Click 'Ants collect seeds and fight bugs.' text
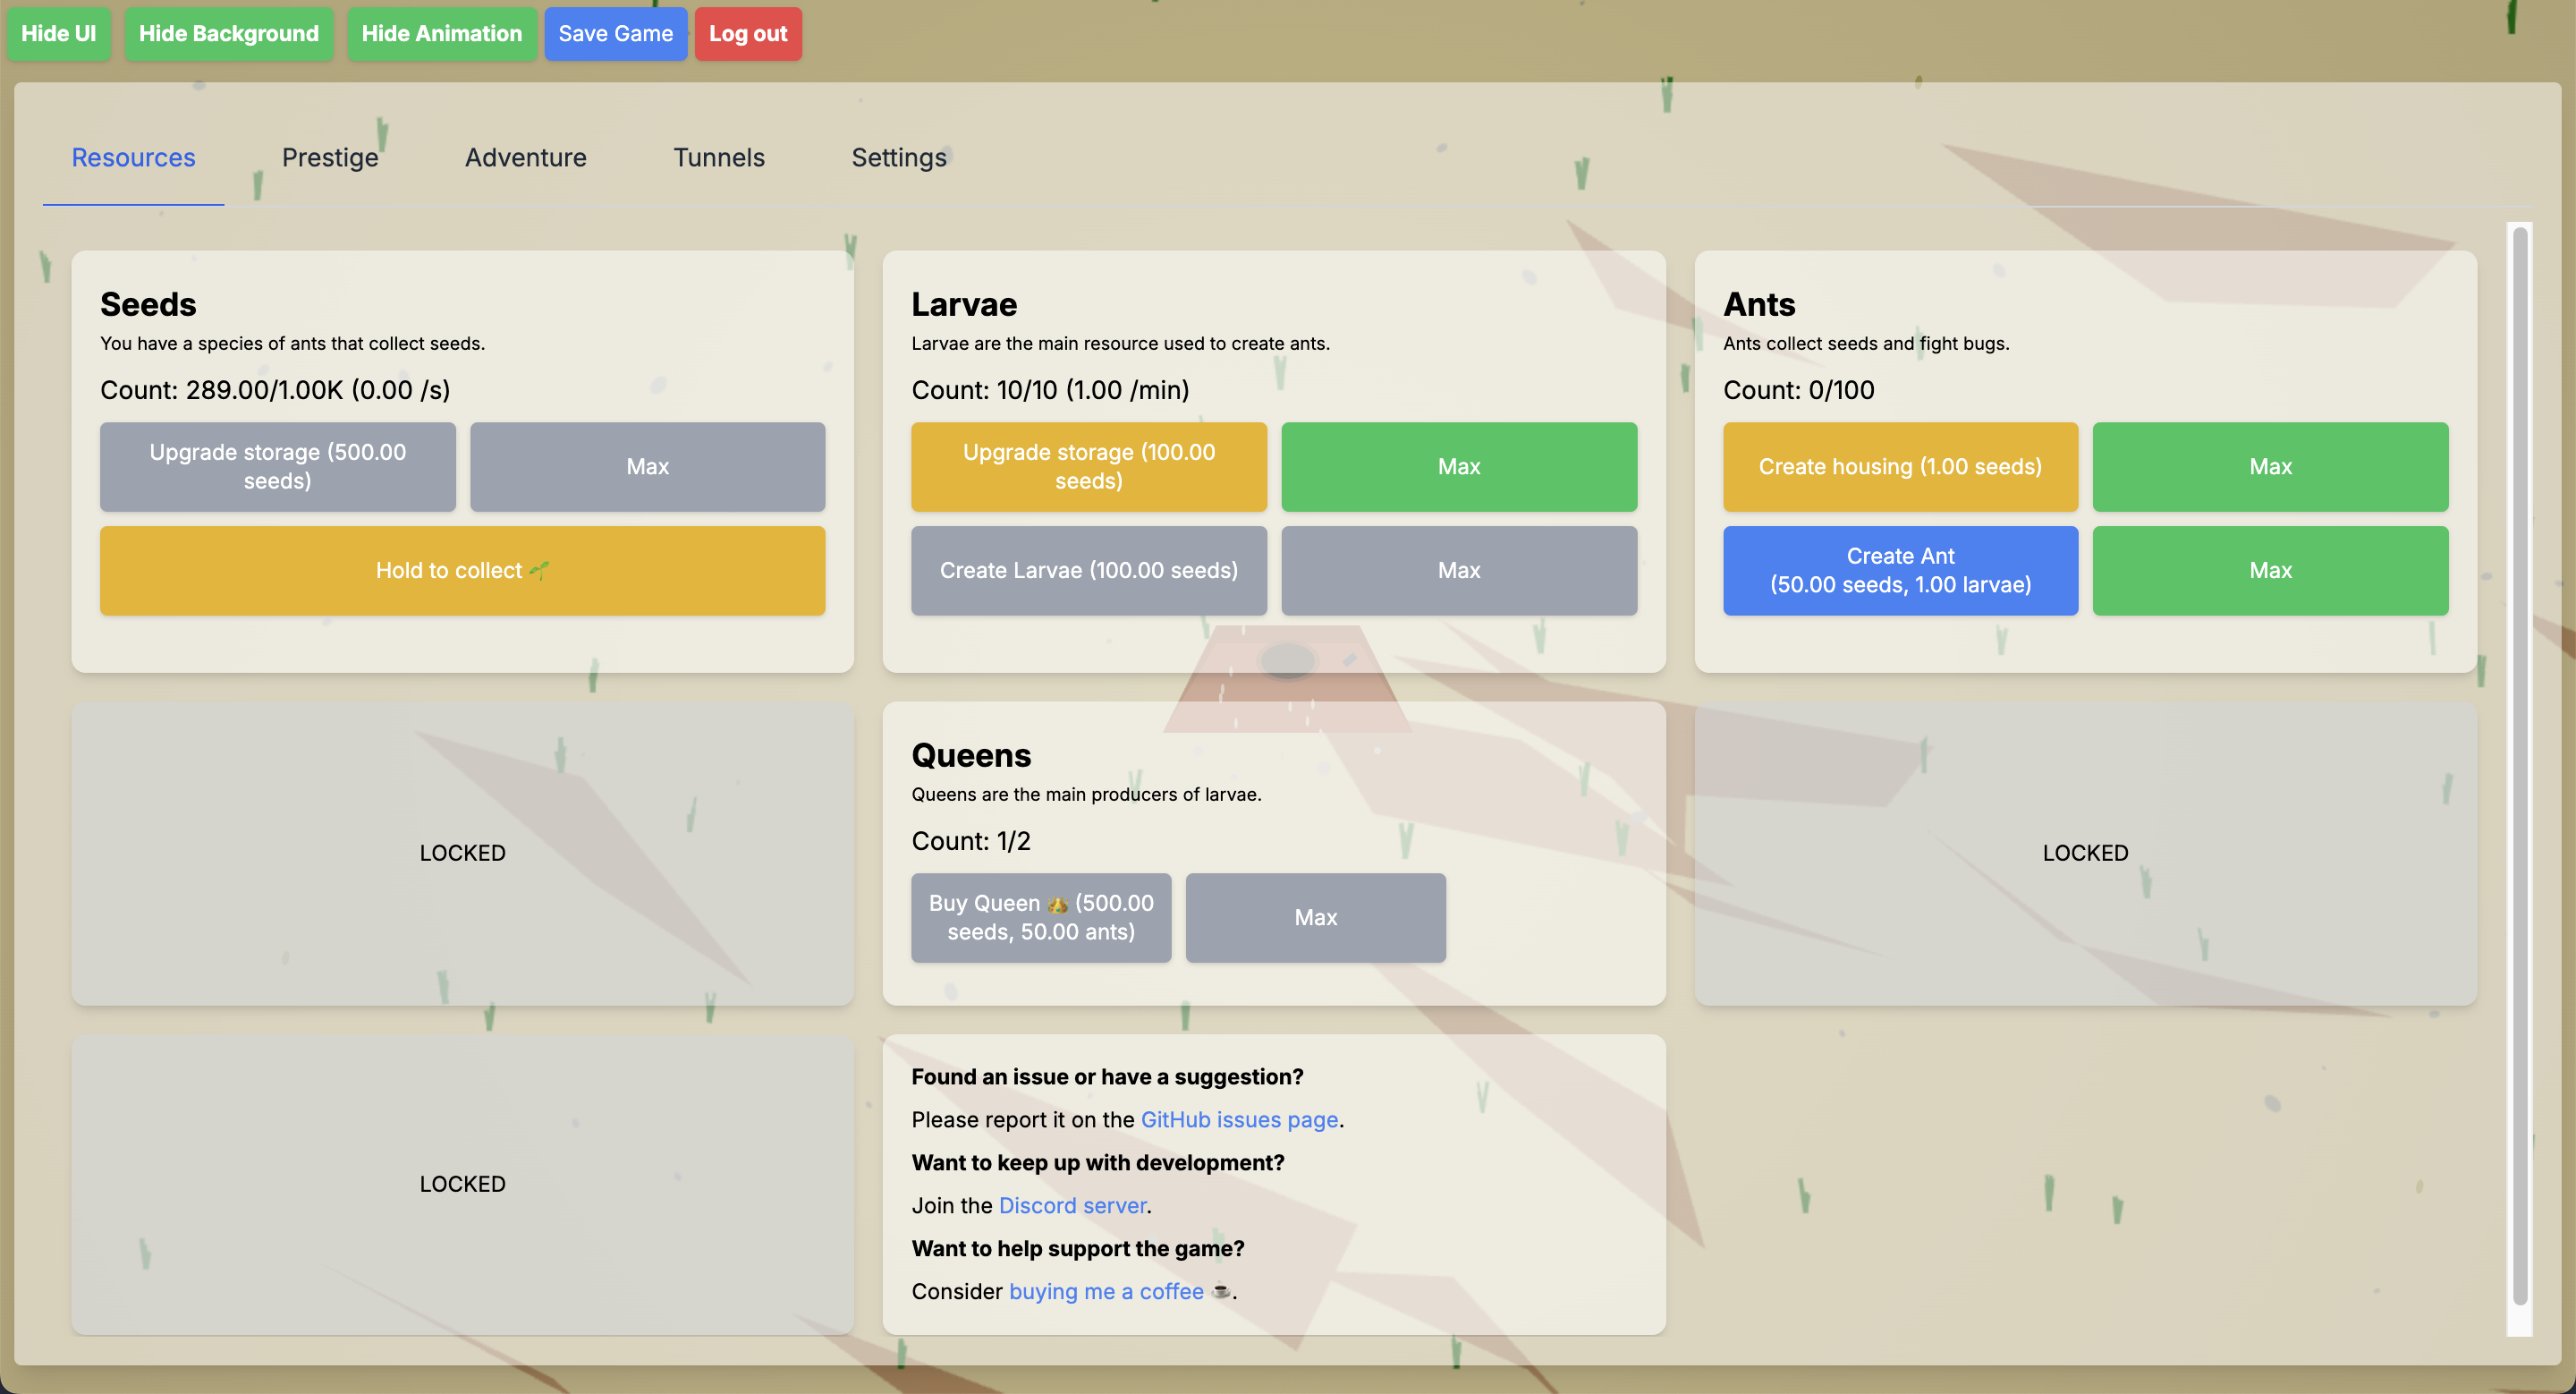 [x=1867, y=344]
